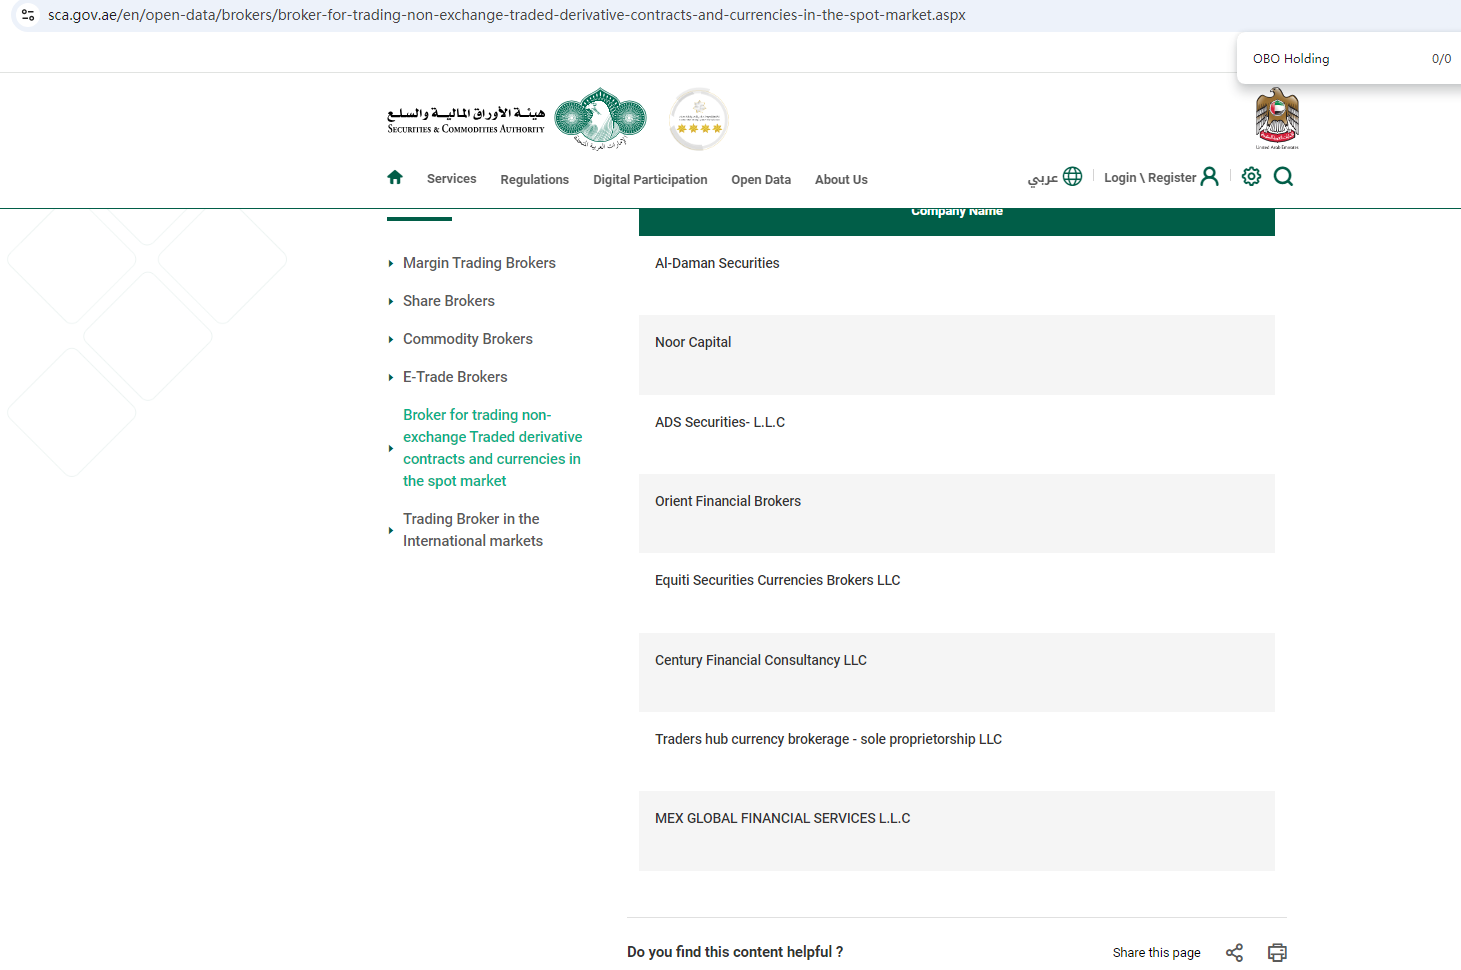Click the site info icon in address bar
The height and width of the screenshot is (970, 1461).
click(x=28, y=15)
